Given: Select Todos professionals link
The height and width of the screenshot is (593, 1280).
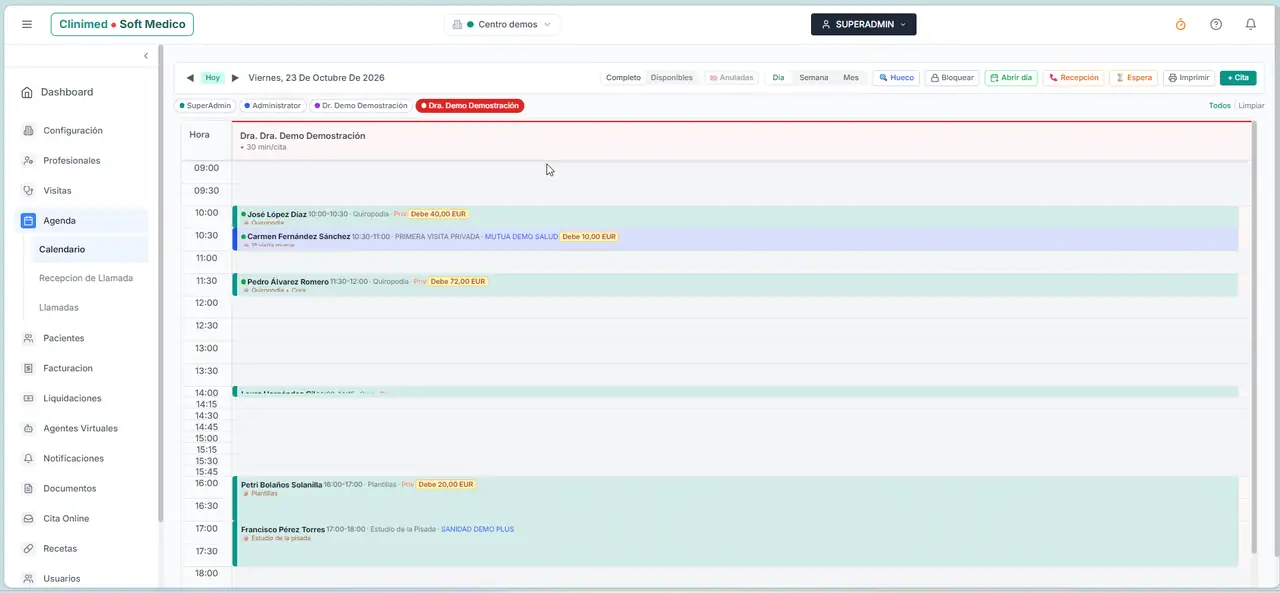Looking at the screenshot, I should pos(1219,106).
